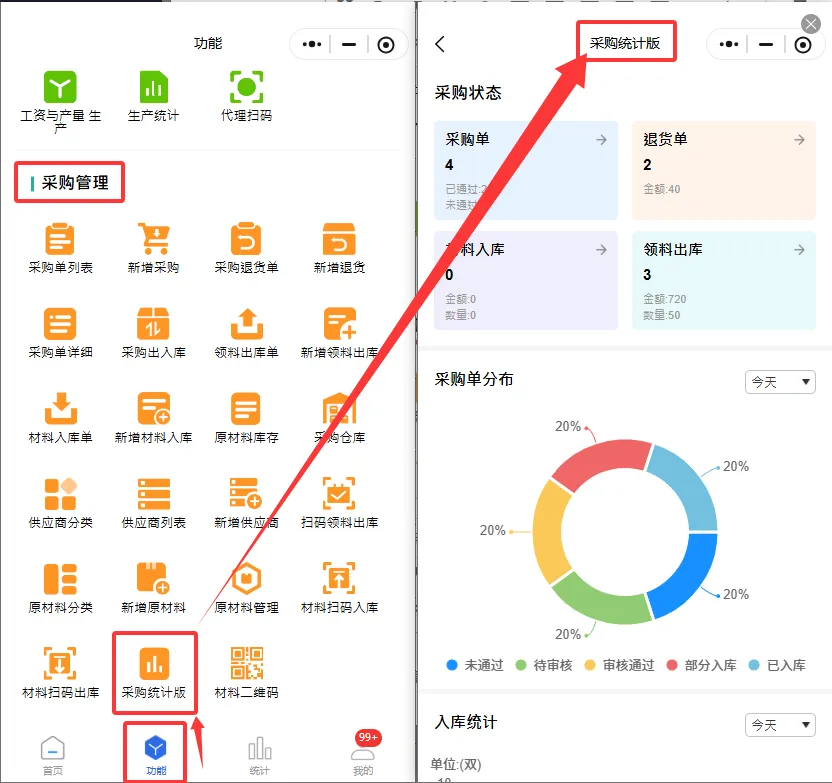Toggle 待审核 legend item in chart

click(544, 665)
